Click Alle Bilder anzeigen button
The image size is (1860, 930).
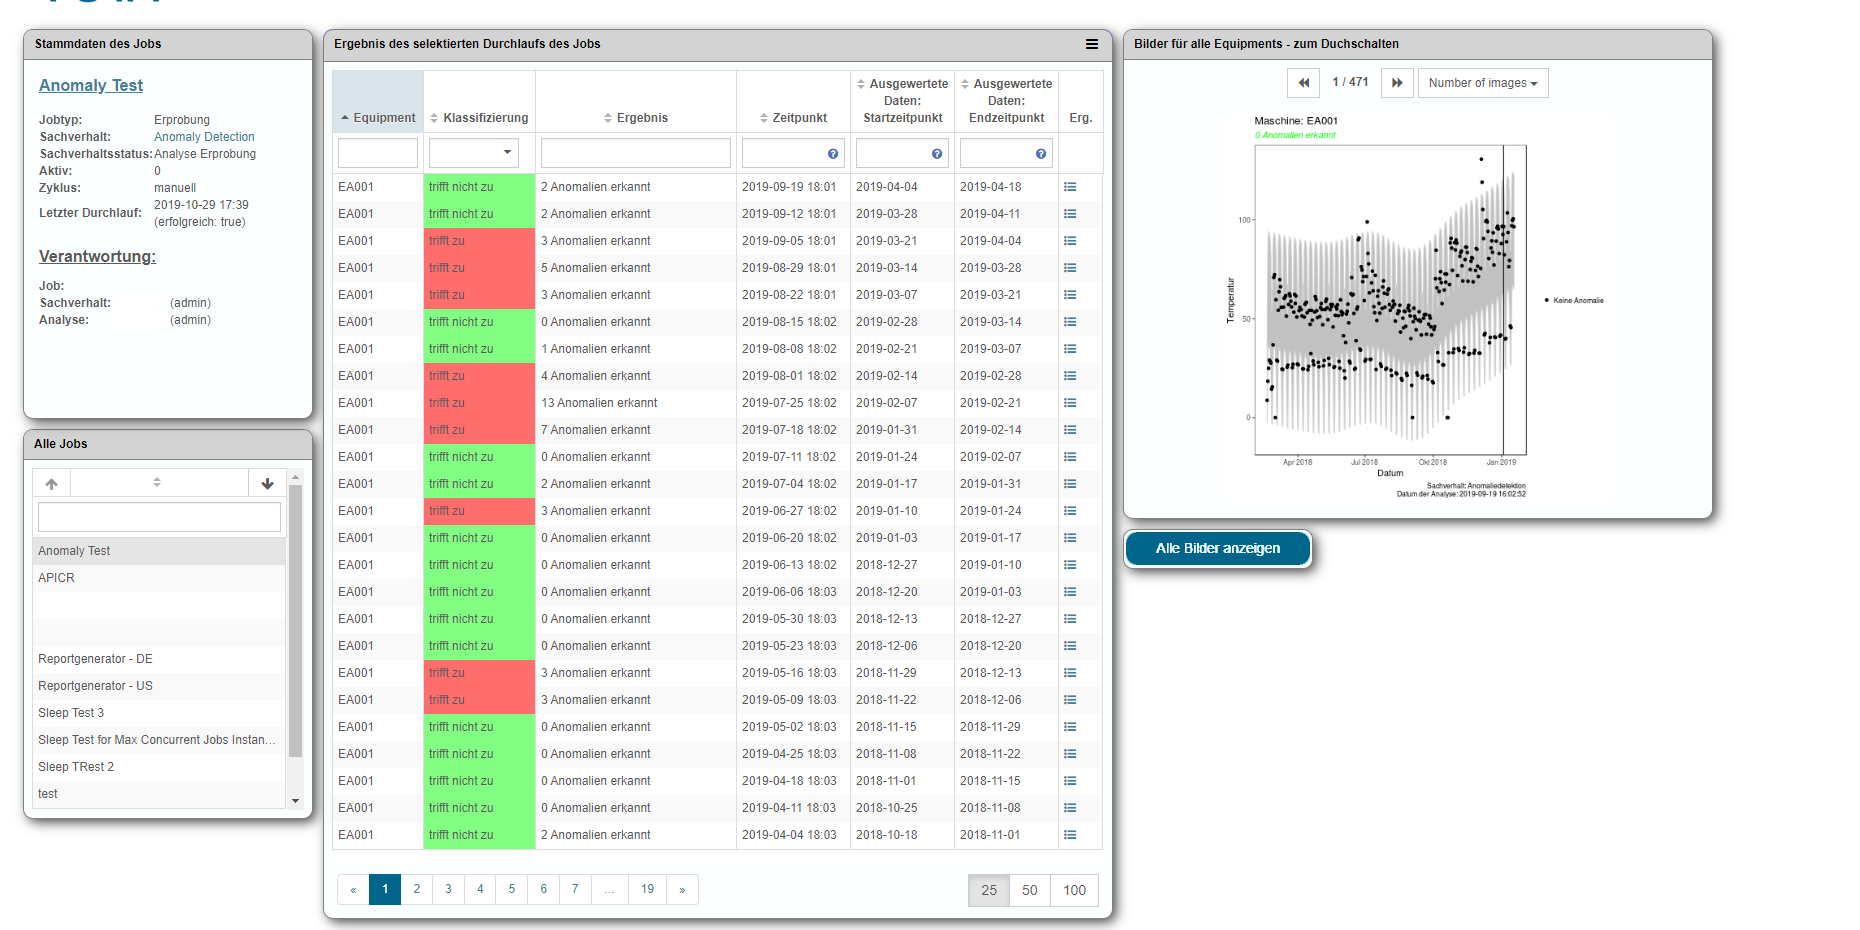[x=1217, y=548]
